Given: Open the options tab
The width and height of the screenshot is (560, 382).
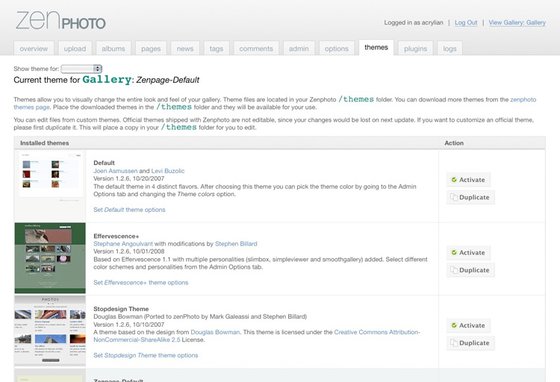Looking at the screenshot, I should click(x=336, y=49).
